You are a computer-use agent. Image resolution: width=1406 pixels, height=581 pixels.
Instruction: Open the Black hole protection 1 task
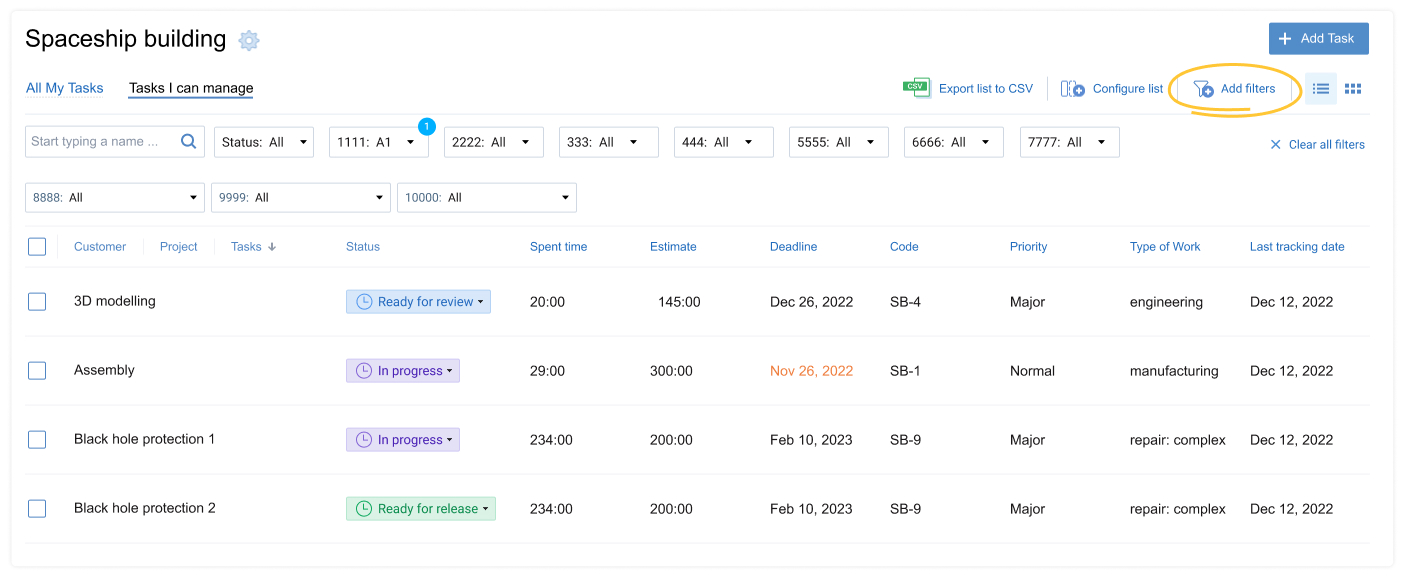145,439
